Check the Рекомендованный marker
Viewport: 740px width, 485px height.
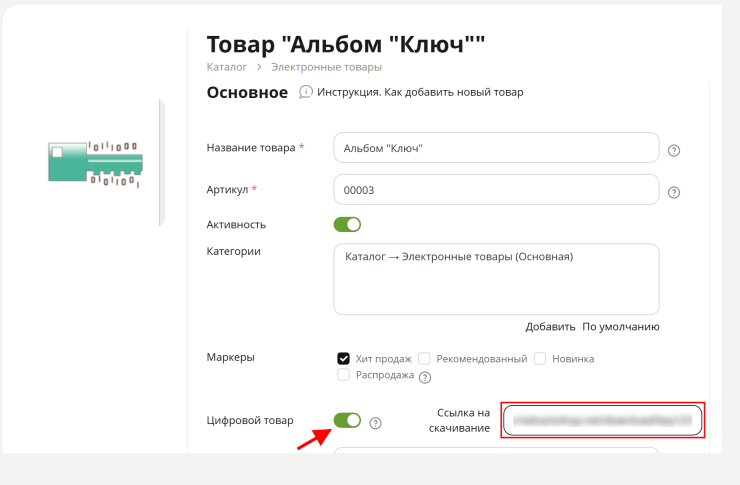[424, 359]
